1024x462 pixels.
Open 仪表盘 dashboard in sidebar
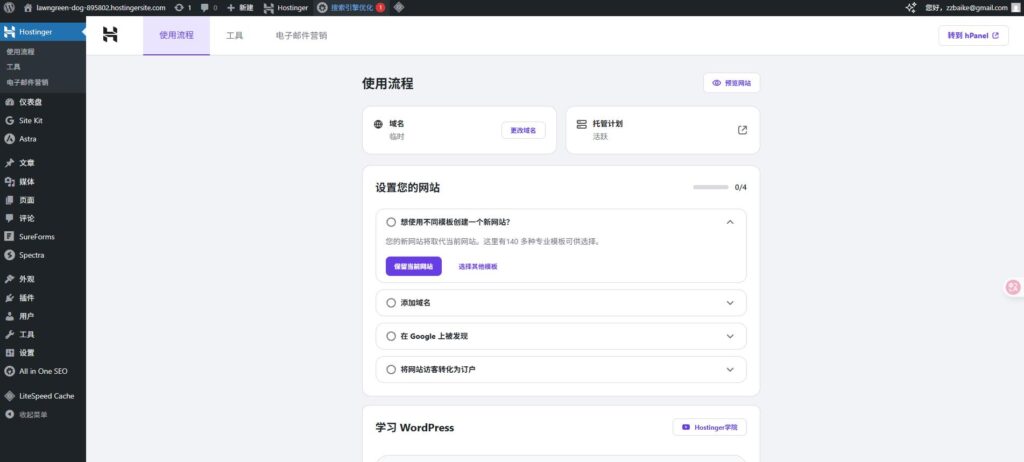(42, 102)
